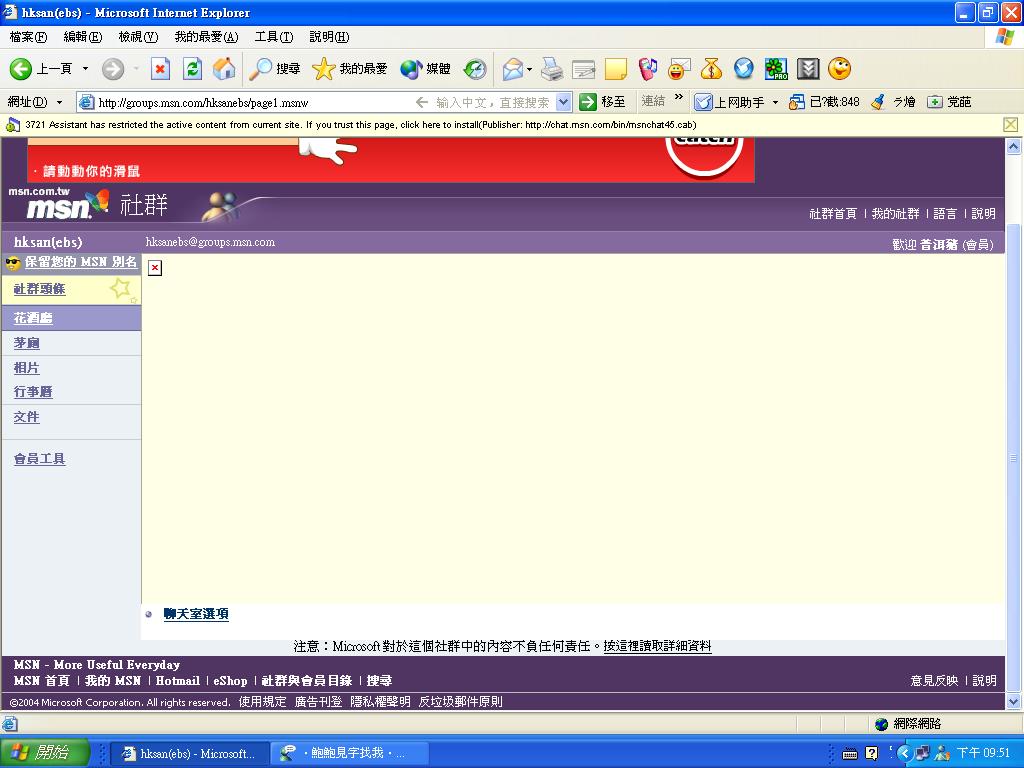Expand the 上网助手 dropdown arrow
This screenshot has width=1024, height=768.
click(x=775, y=103)
